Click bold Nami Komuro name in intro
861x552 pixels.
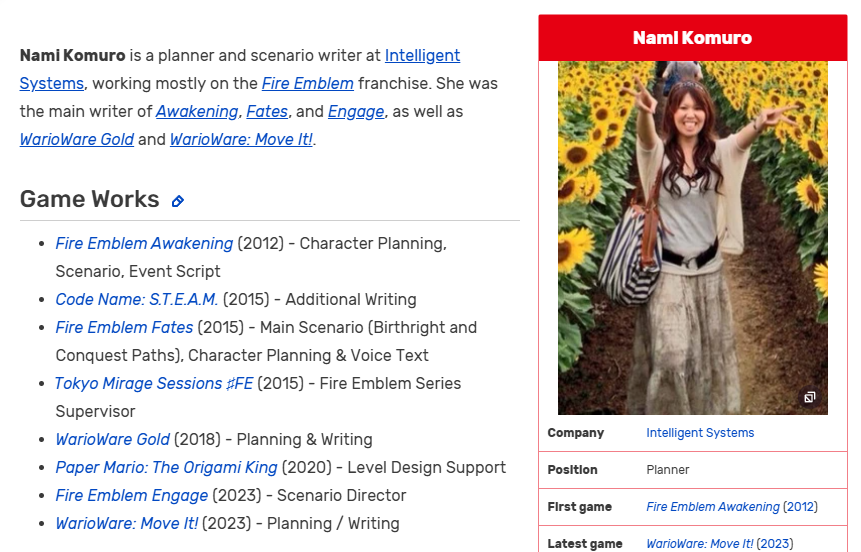[x=72, y=55]
